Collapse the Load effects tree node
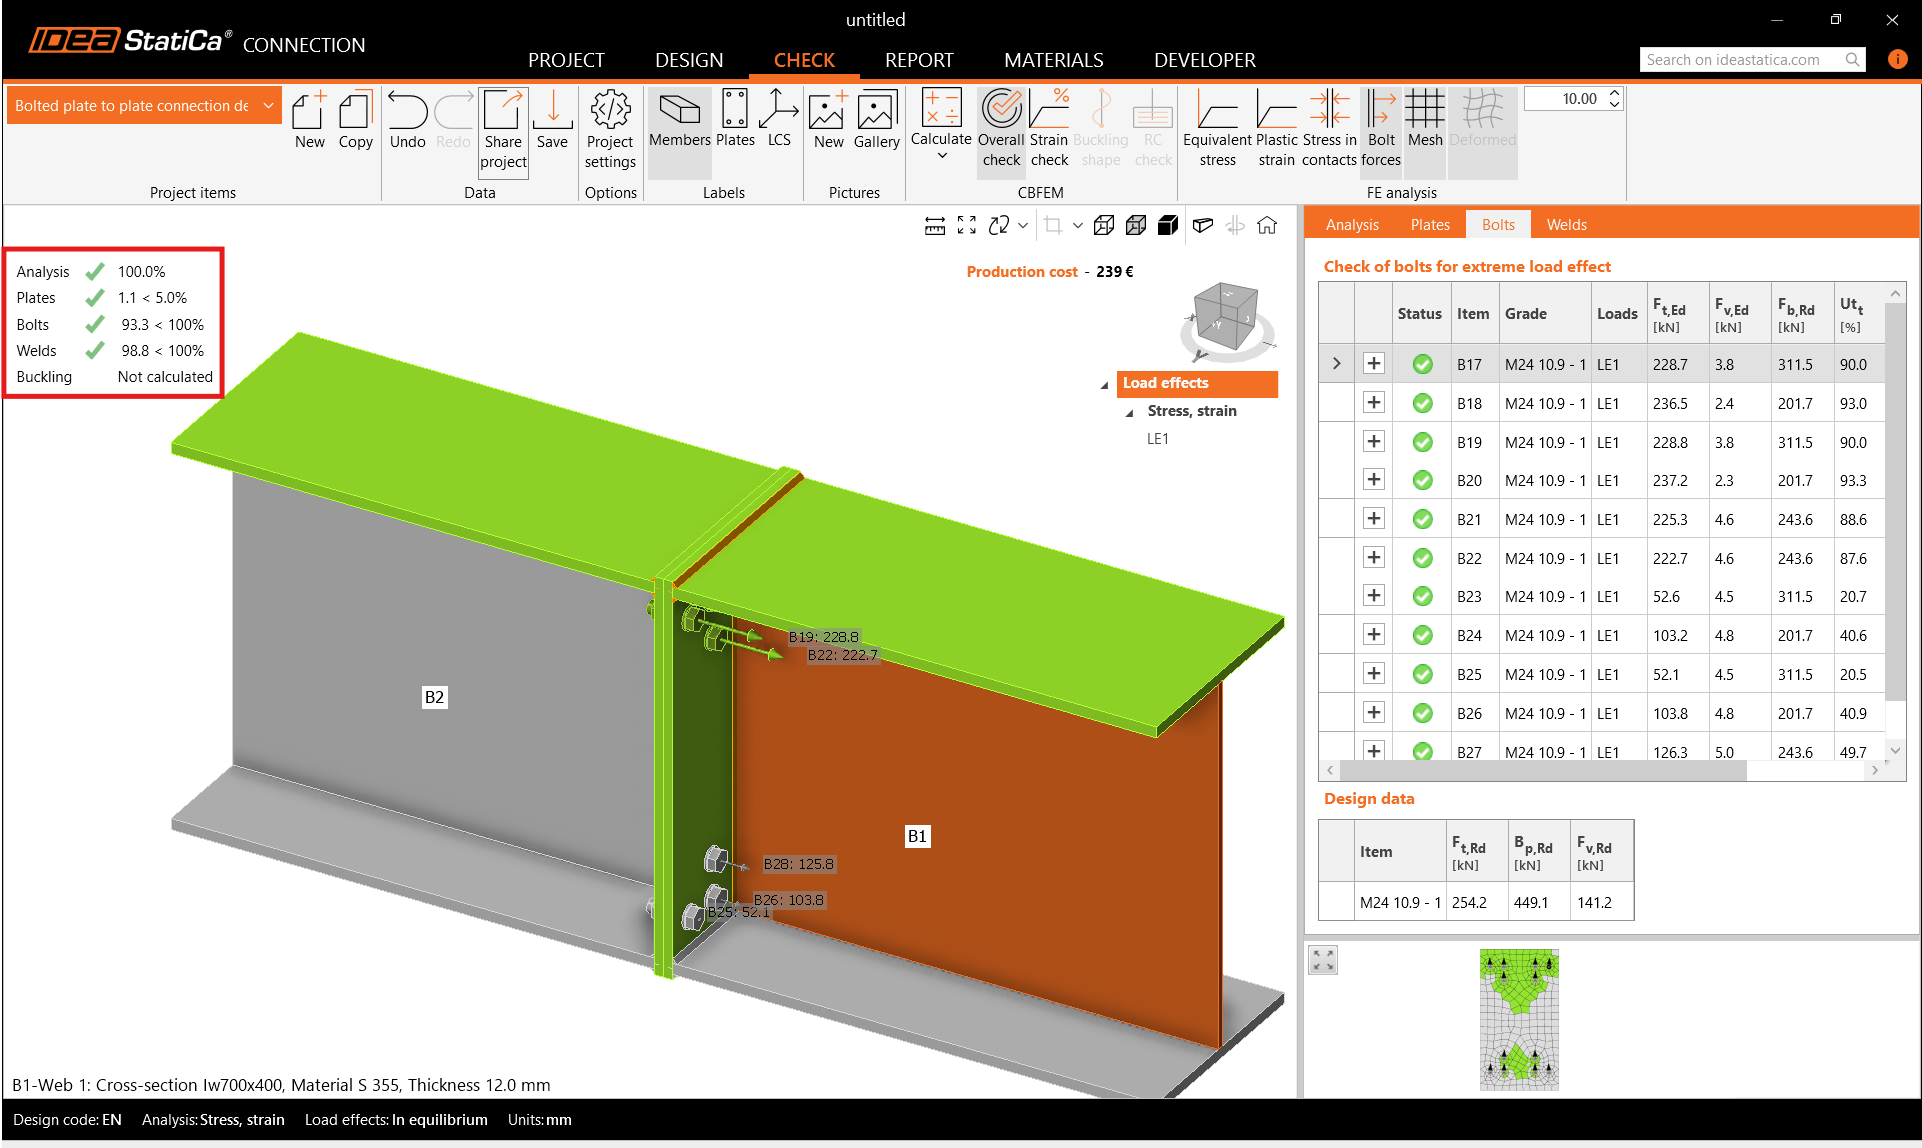The height and width of the screenshot is (1148, 1922). click(1104, 385)
